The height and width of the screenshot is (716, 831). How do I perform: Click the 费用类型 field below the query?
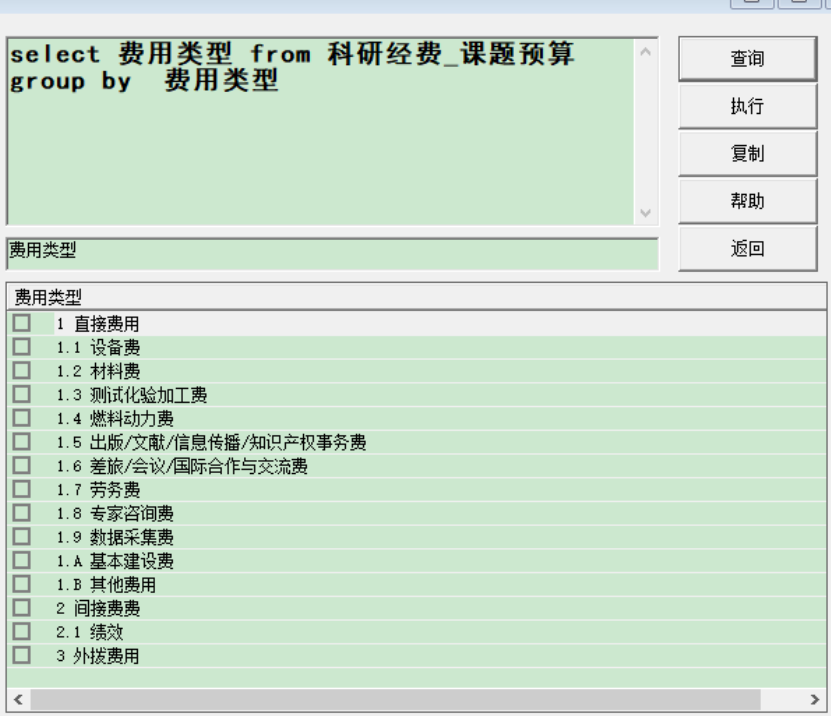[x=332, y=254]
